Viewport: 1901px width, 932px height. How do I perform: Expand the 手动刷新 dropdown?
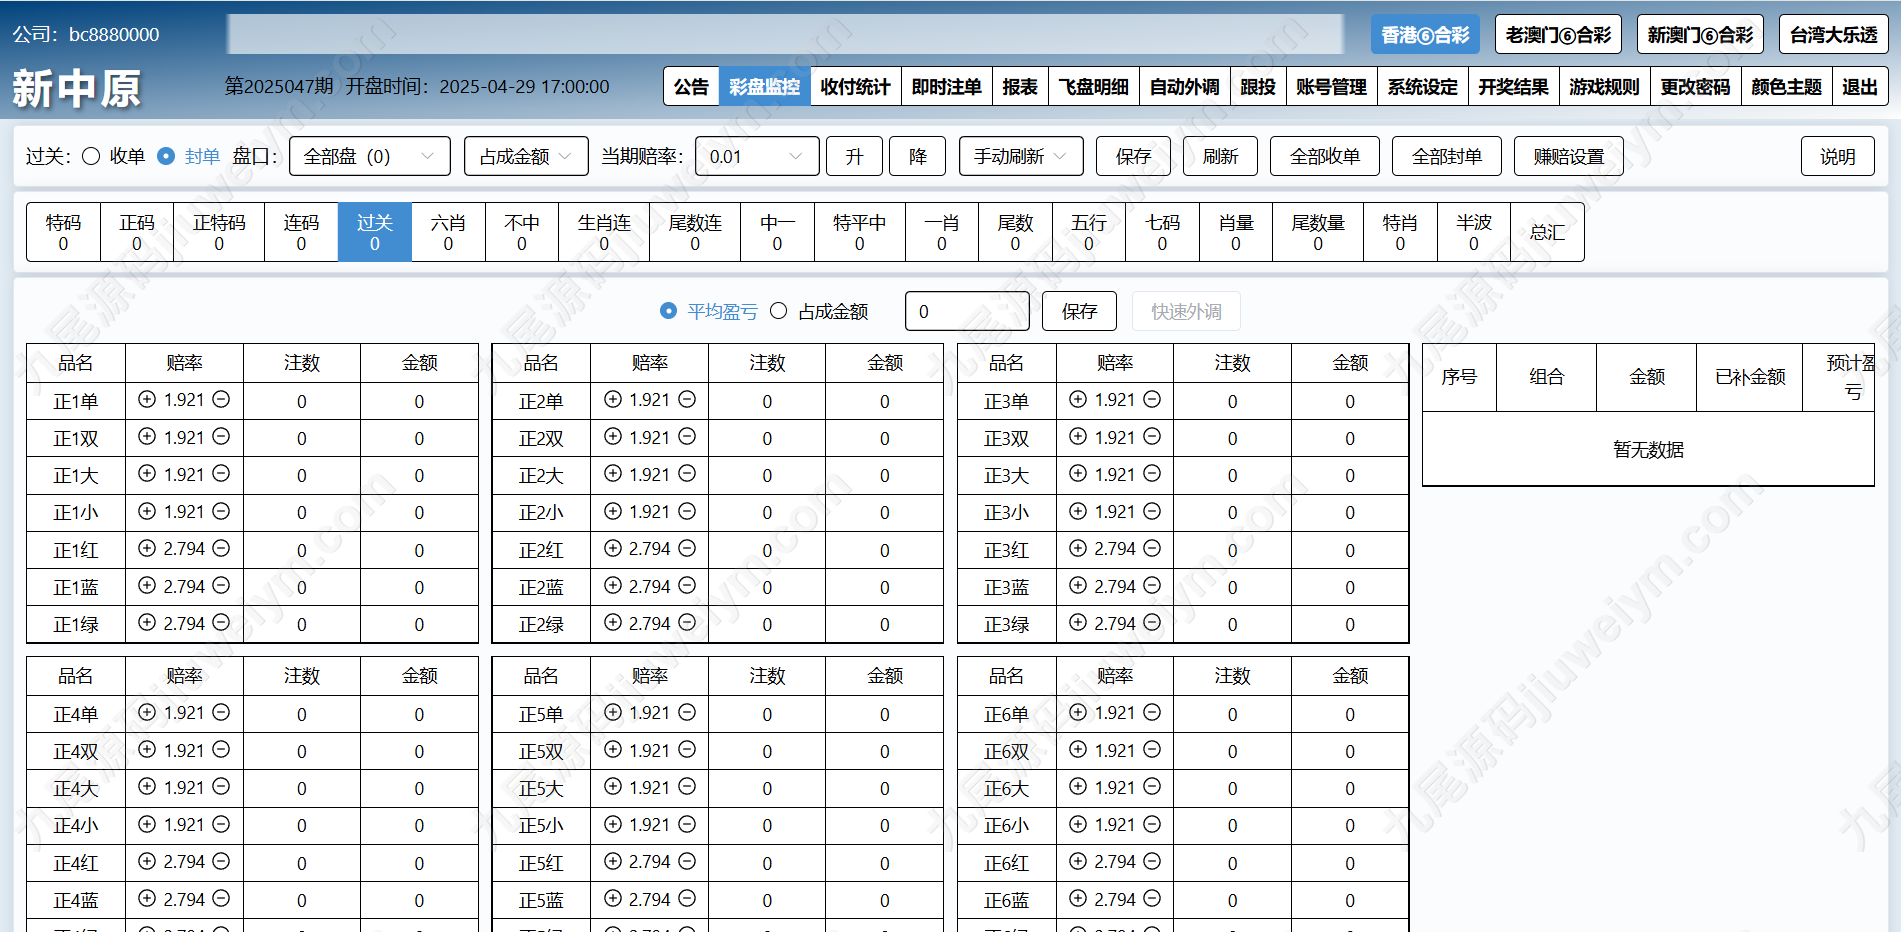(1021, 156)
